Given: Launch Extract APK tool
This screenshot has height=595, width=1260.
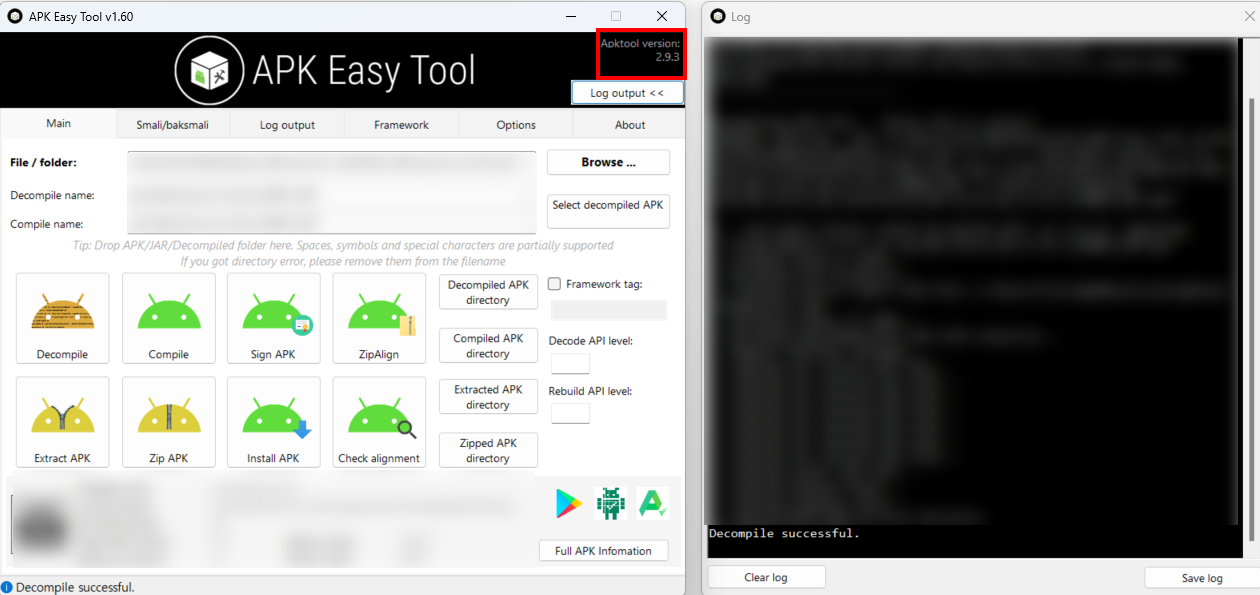Looking at the screenshot, I should tap(63, 422).
